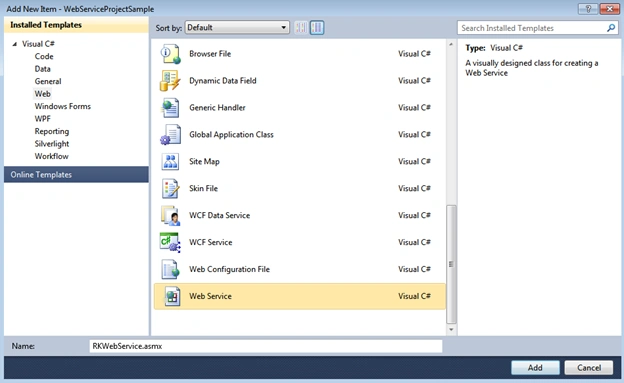Click the template list scrollbar thumb
The width and height of the screenshot is (624, 383).
point(451,264)
